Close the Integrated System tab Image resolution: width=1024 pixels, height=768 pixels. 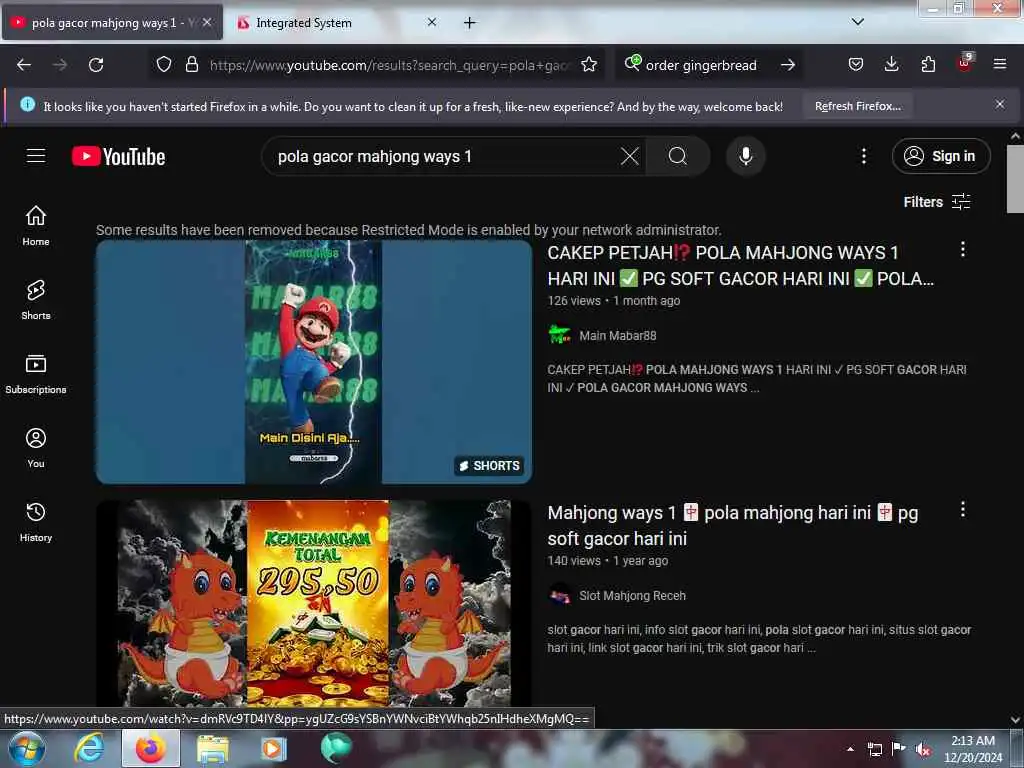click(x=432, y=22)
